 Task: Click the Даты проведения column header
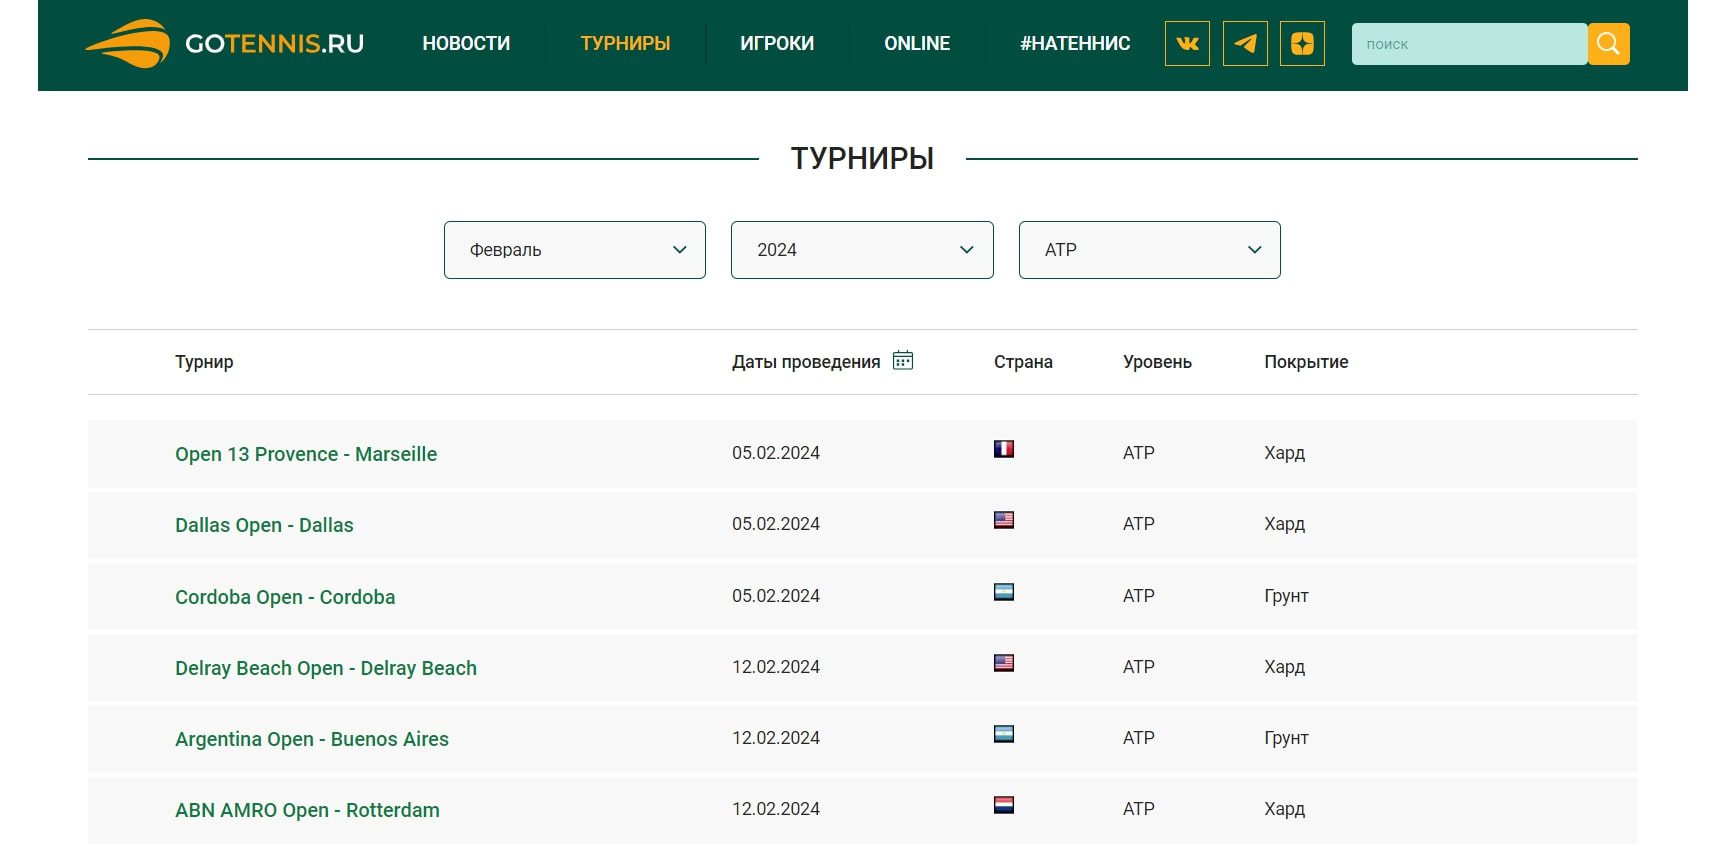pos(806,362)
